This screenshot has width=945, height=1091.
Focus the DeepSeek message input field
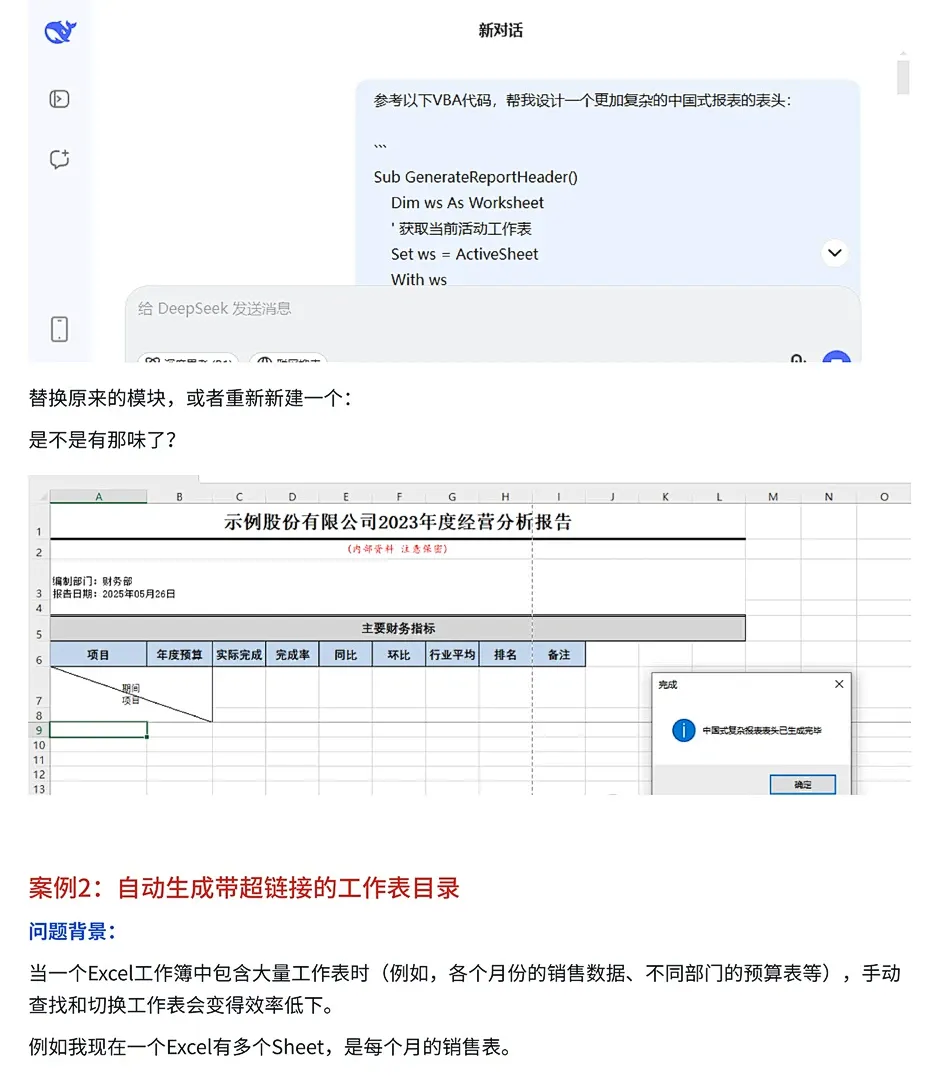pyautogui.click(x=493, y=309)
